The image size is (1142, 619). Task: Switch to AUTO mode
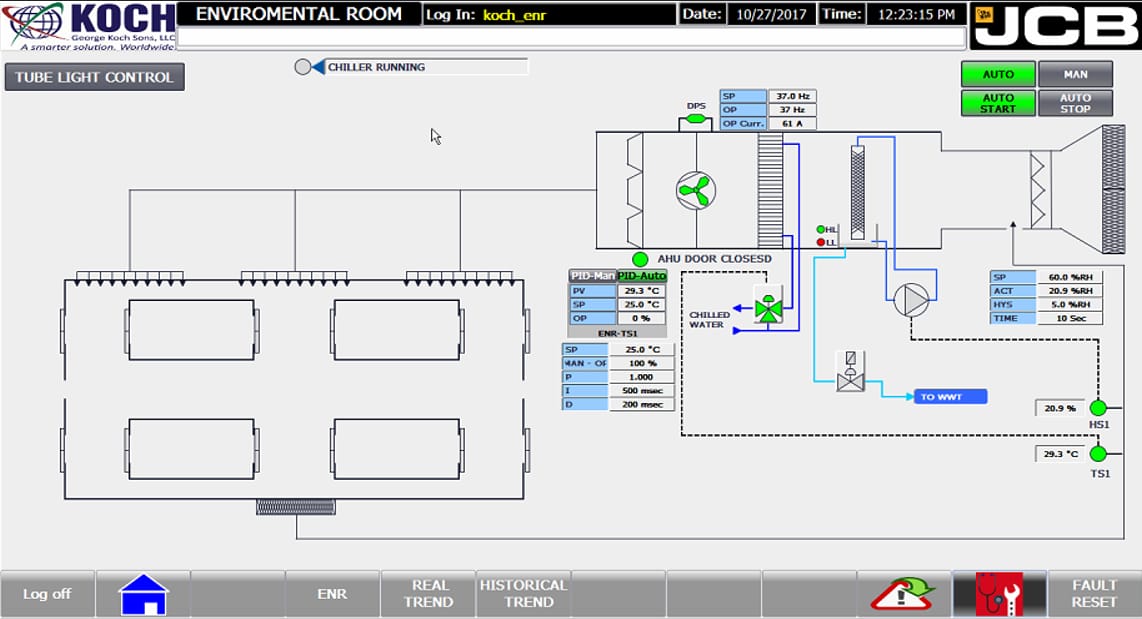click(x=998, y=74)
